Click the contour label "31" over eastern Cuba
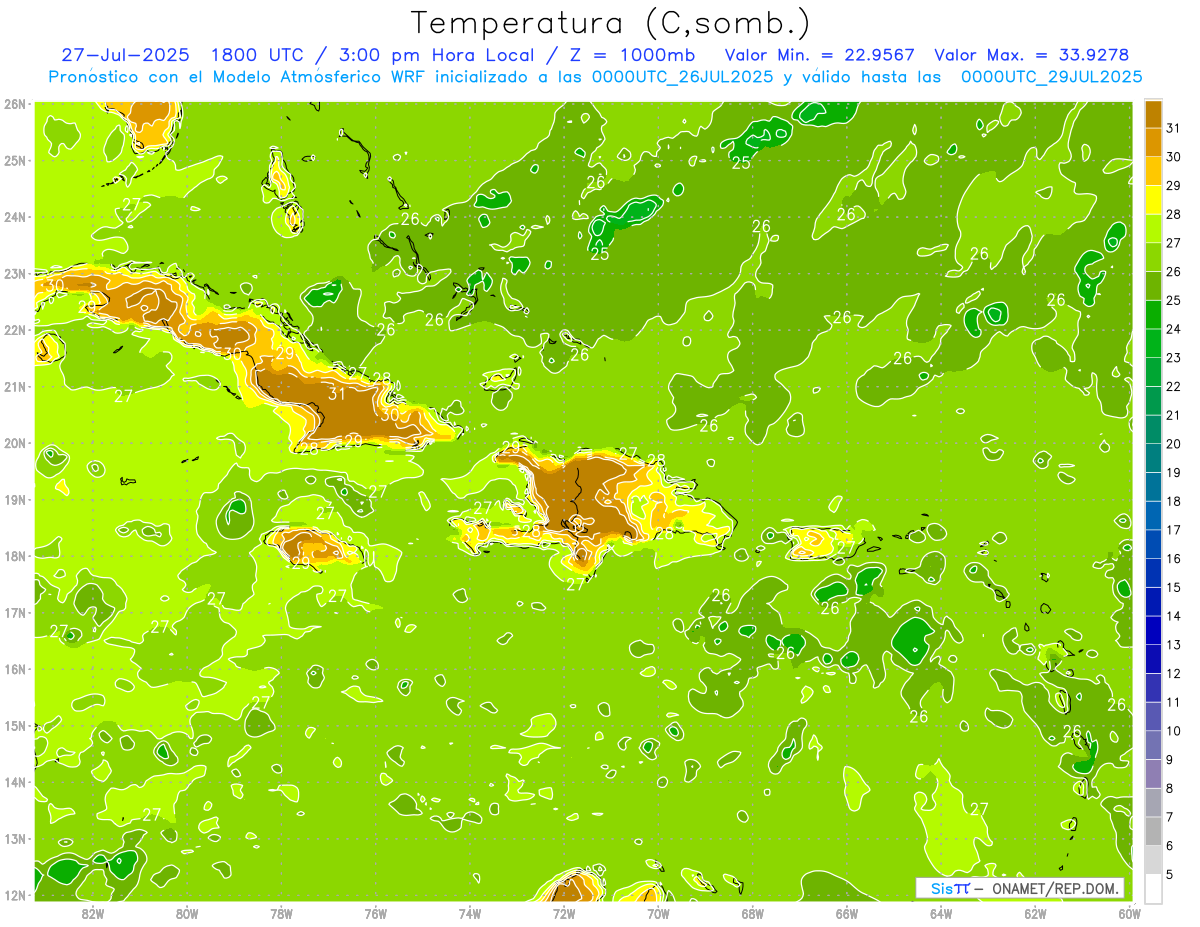The image size is (1200, 927). point(337,393)
